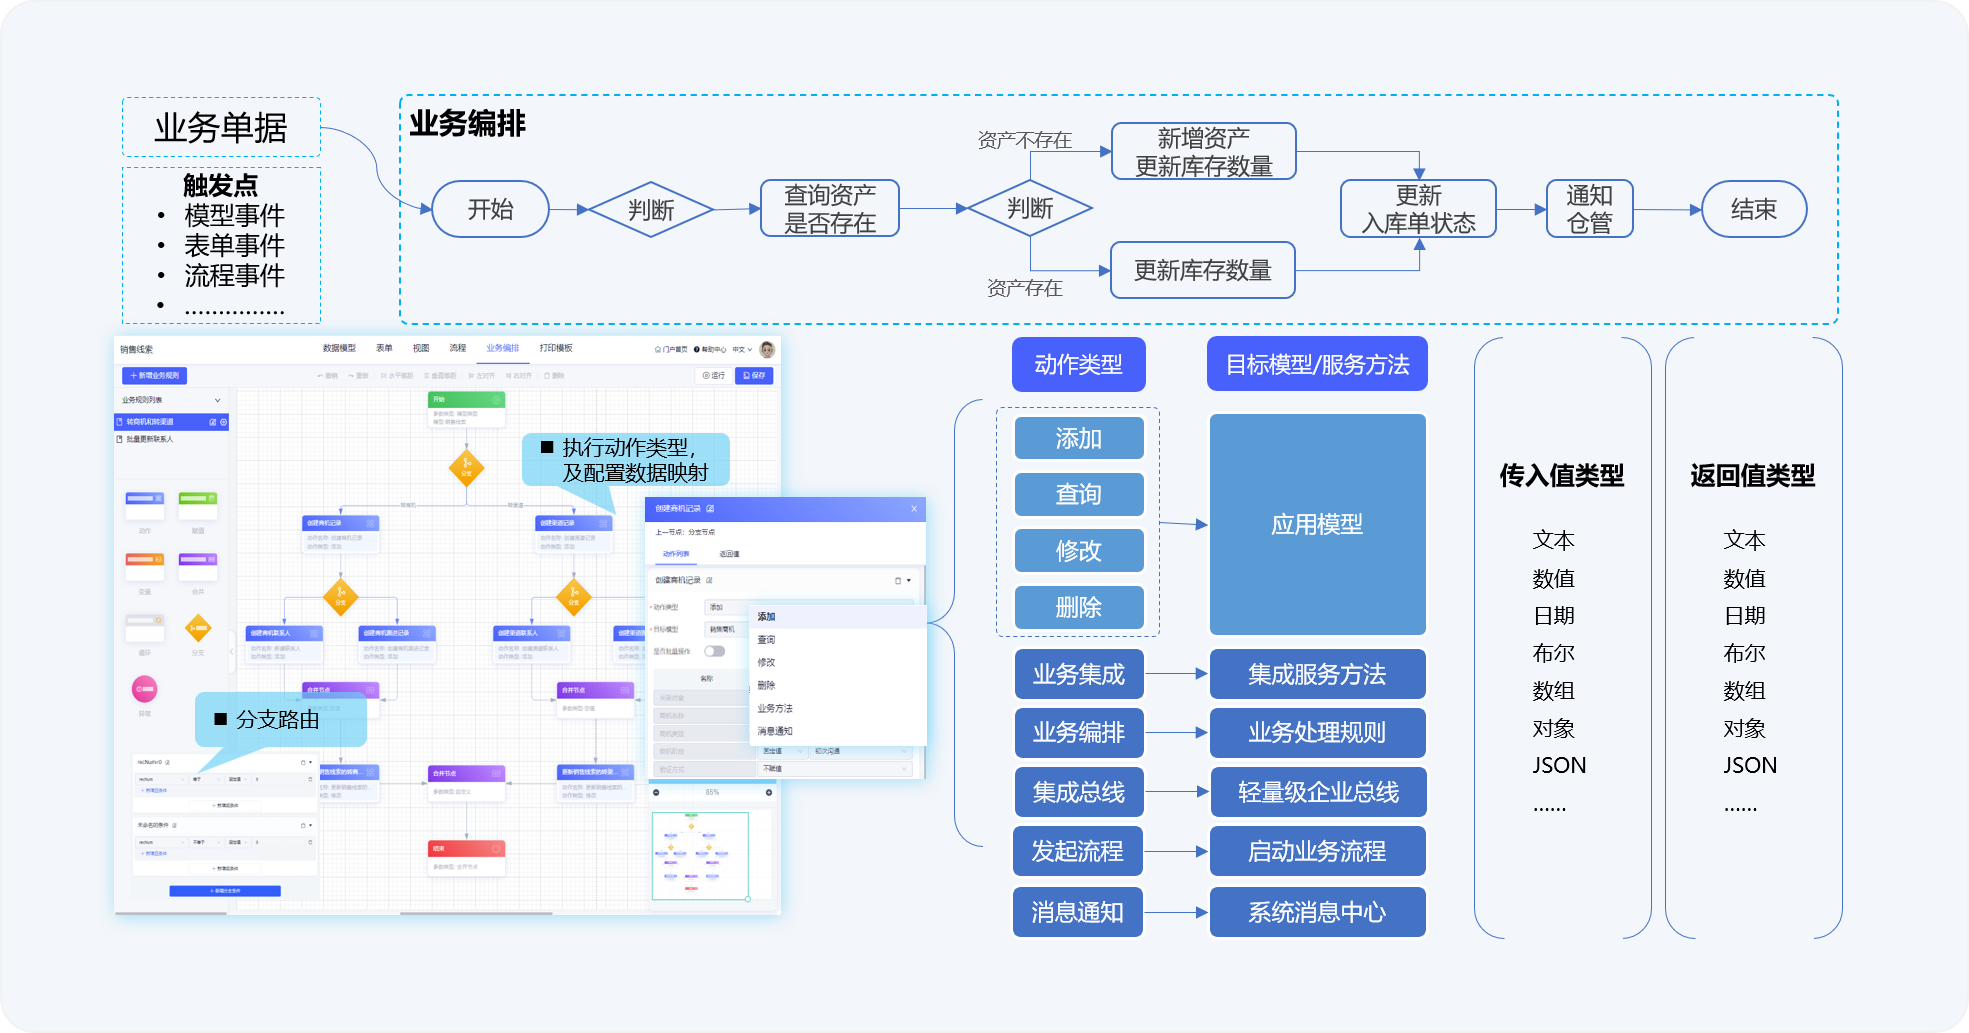1969x1033 pixels.
Task: Click the green 开始 start node
Action: pos(467,408)
